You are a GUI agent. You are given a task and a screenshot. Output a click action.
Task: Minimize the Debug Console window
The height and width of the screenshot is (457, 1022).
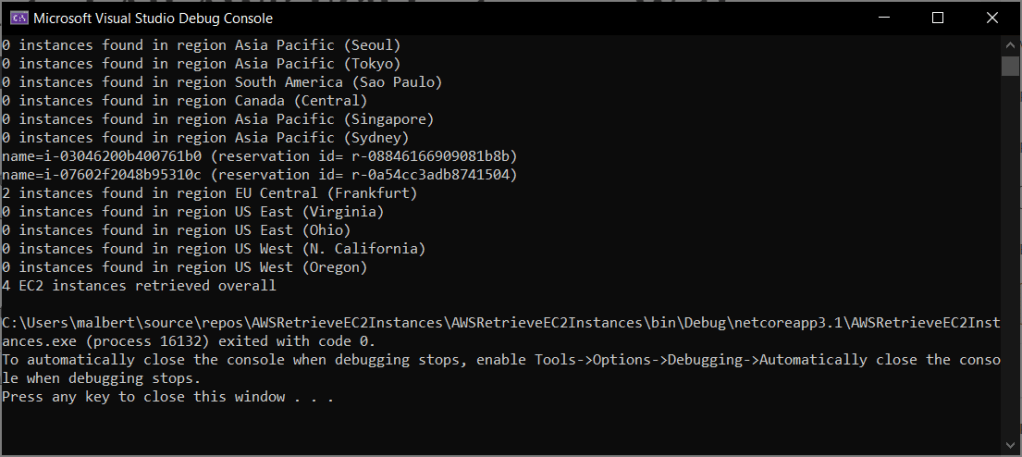883,18
